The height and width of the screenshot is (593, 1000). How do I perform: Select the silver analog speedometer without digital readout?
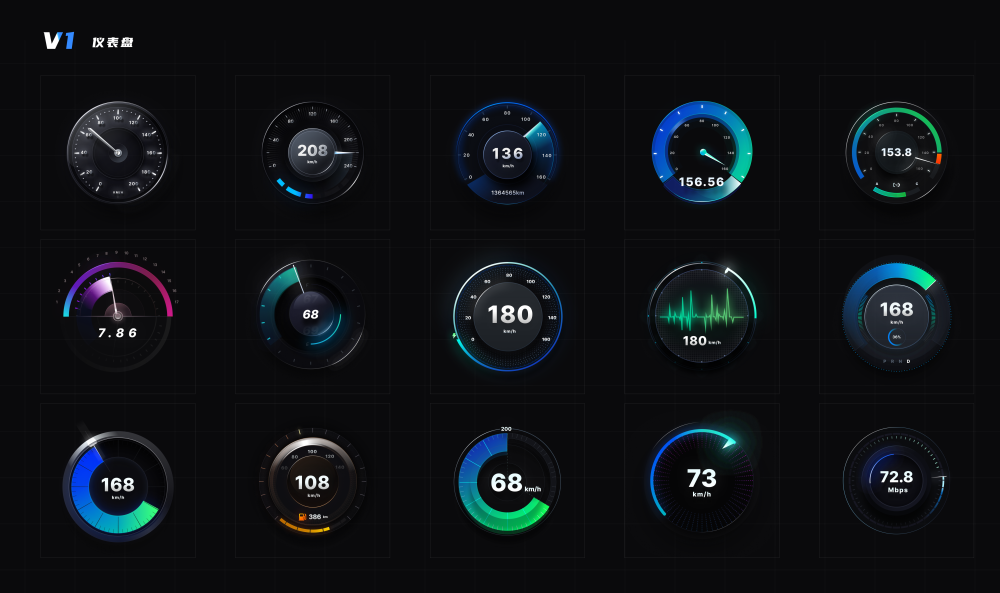point(117,152)
